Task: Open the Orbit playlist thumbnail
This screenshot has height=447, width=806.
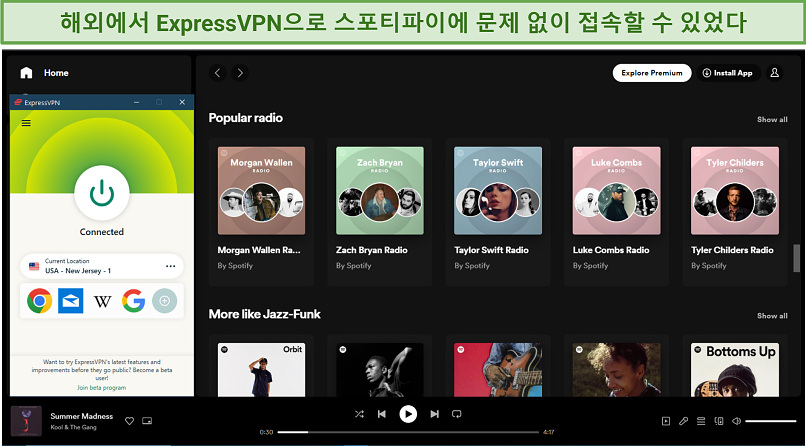Action: click(261, 370)
